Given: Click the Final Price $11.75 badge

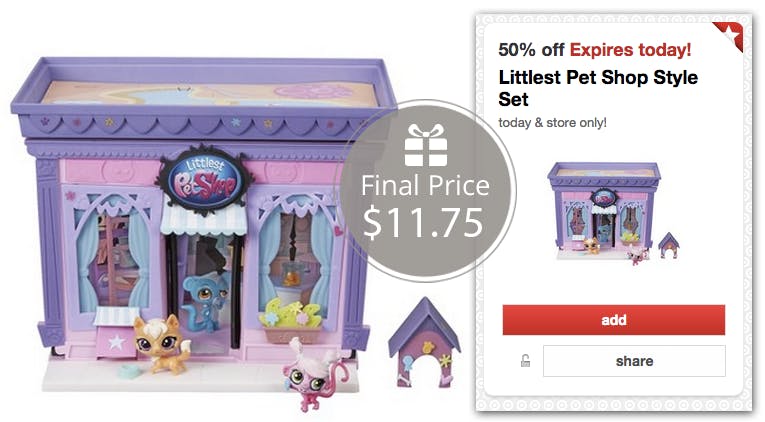Looking at the screenshot, I should click(x=425, y=191).
